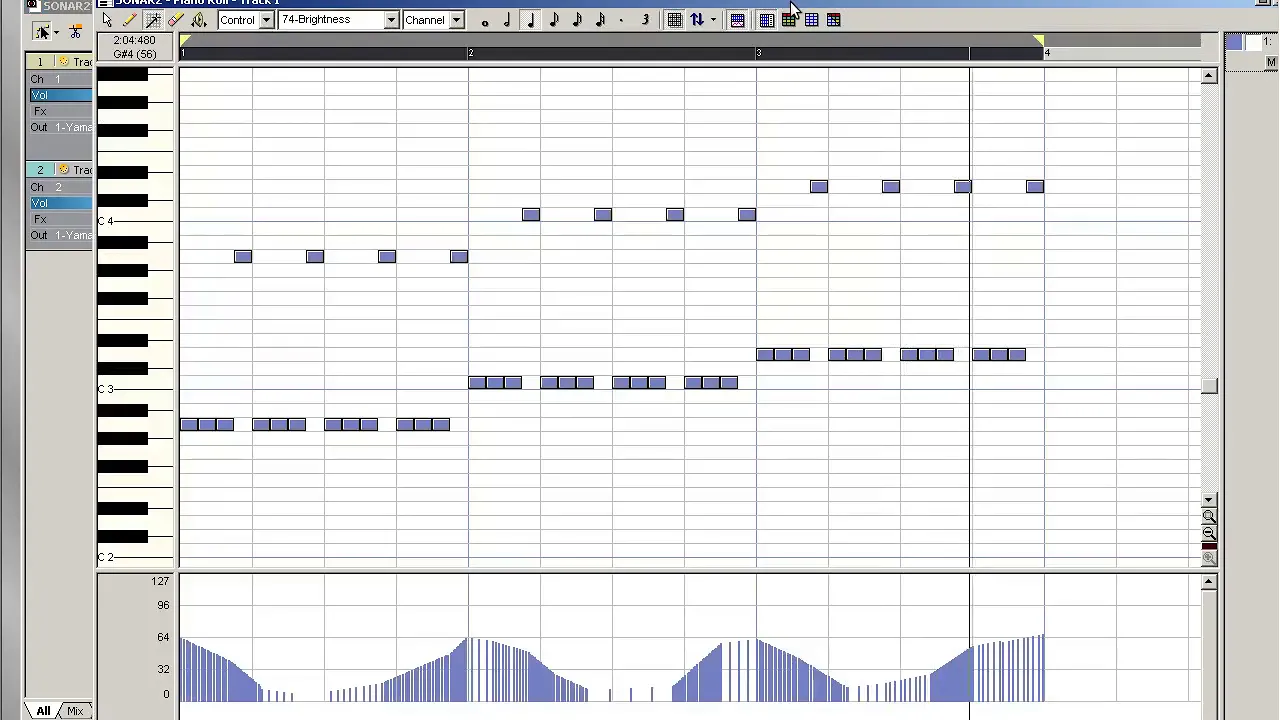
Task: Toggle white checkbox next to track 1:
Action: (1254, 42)
